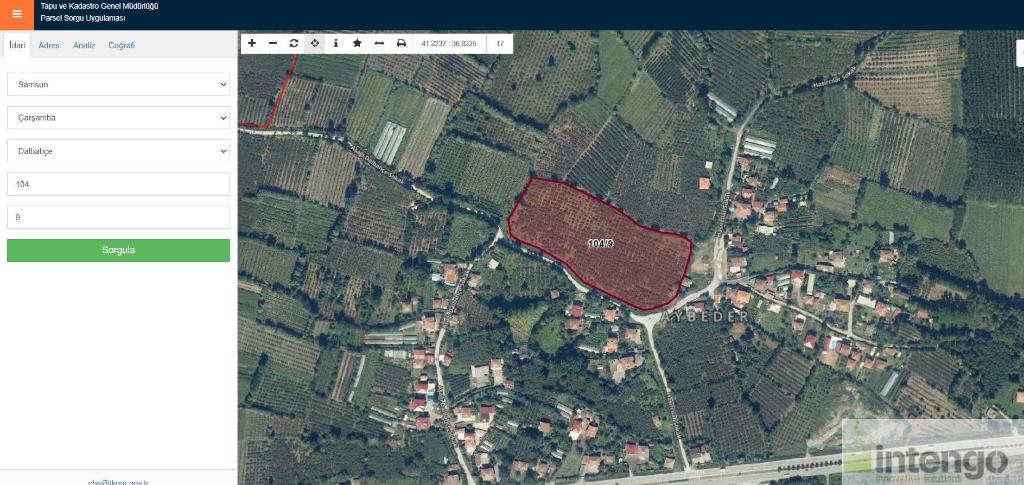Expand the Samsun province dropdown
1024x485 pixels.
pos(118,85)
